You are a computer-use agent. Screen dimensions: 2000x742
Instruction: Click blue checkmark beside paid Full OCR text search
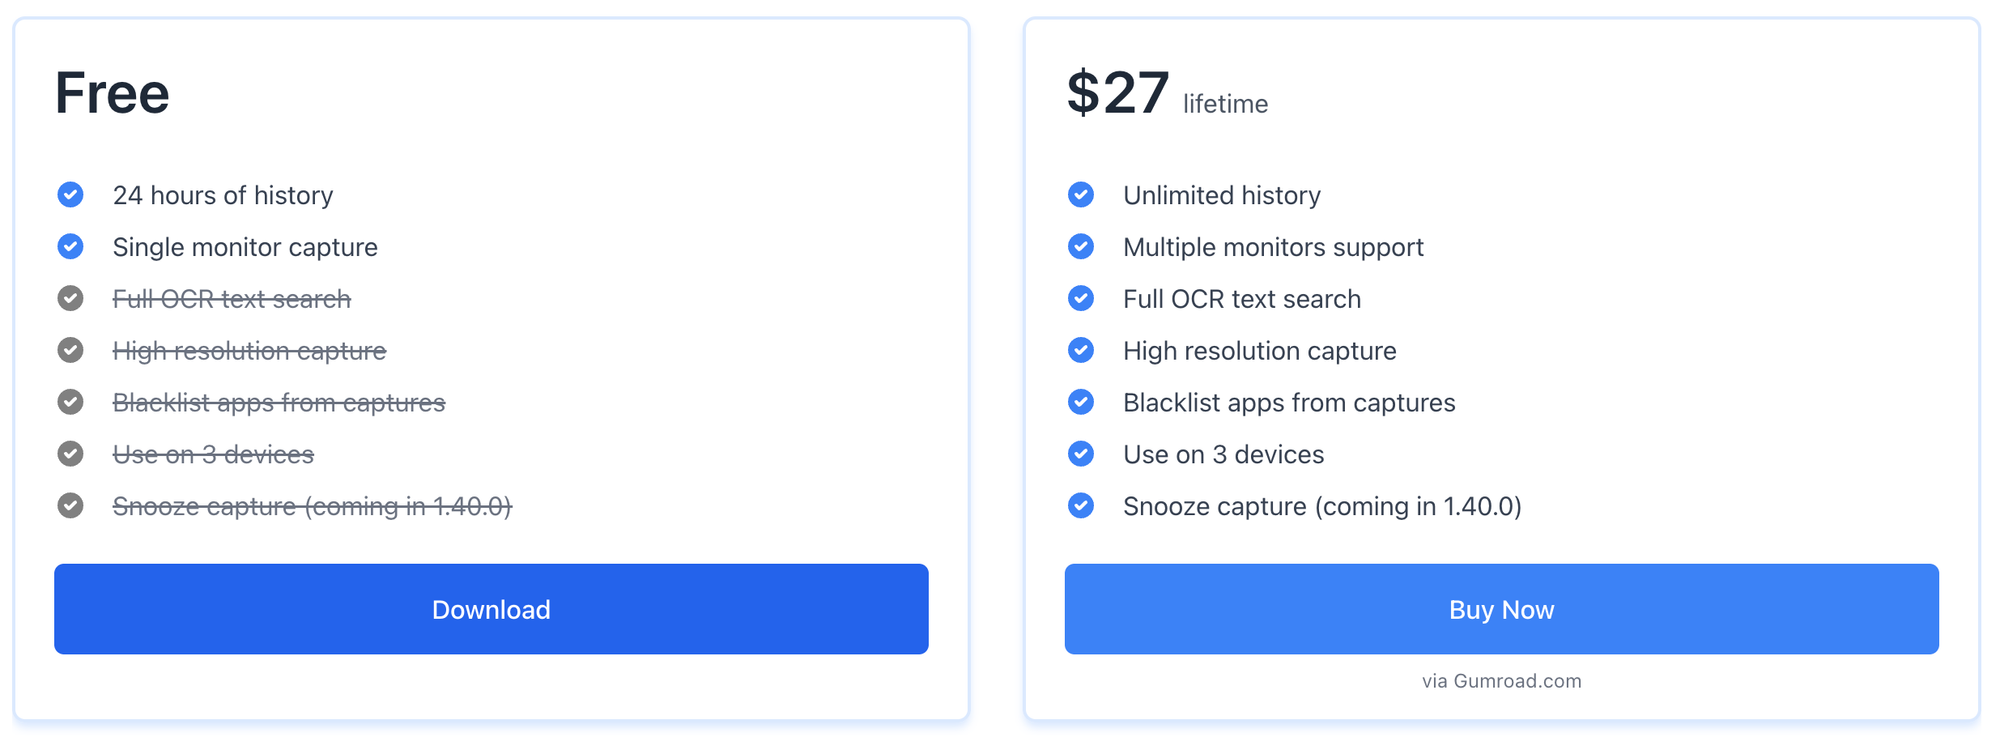1081,298
